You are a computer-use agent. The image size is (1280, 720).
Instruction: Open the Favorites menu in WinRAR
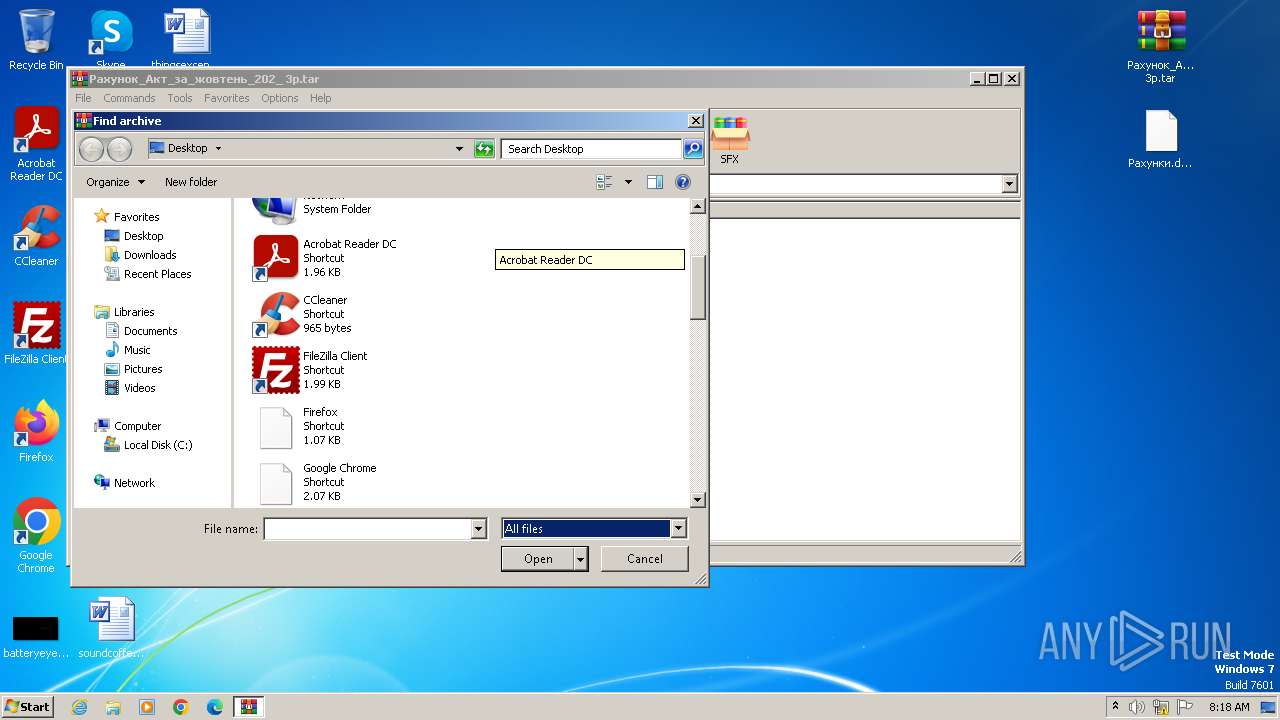click(227, 98)
